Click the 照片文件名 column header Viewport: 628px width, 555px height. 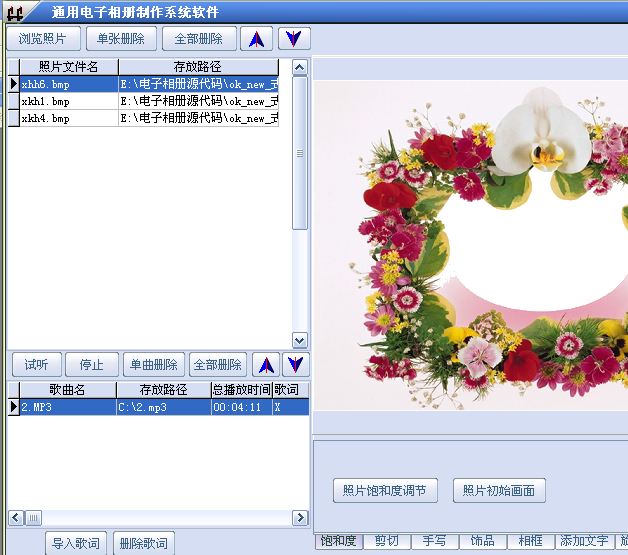[x=69, y=67]
